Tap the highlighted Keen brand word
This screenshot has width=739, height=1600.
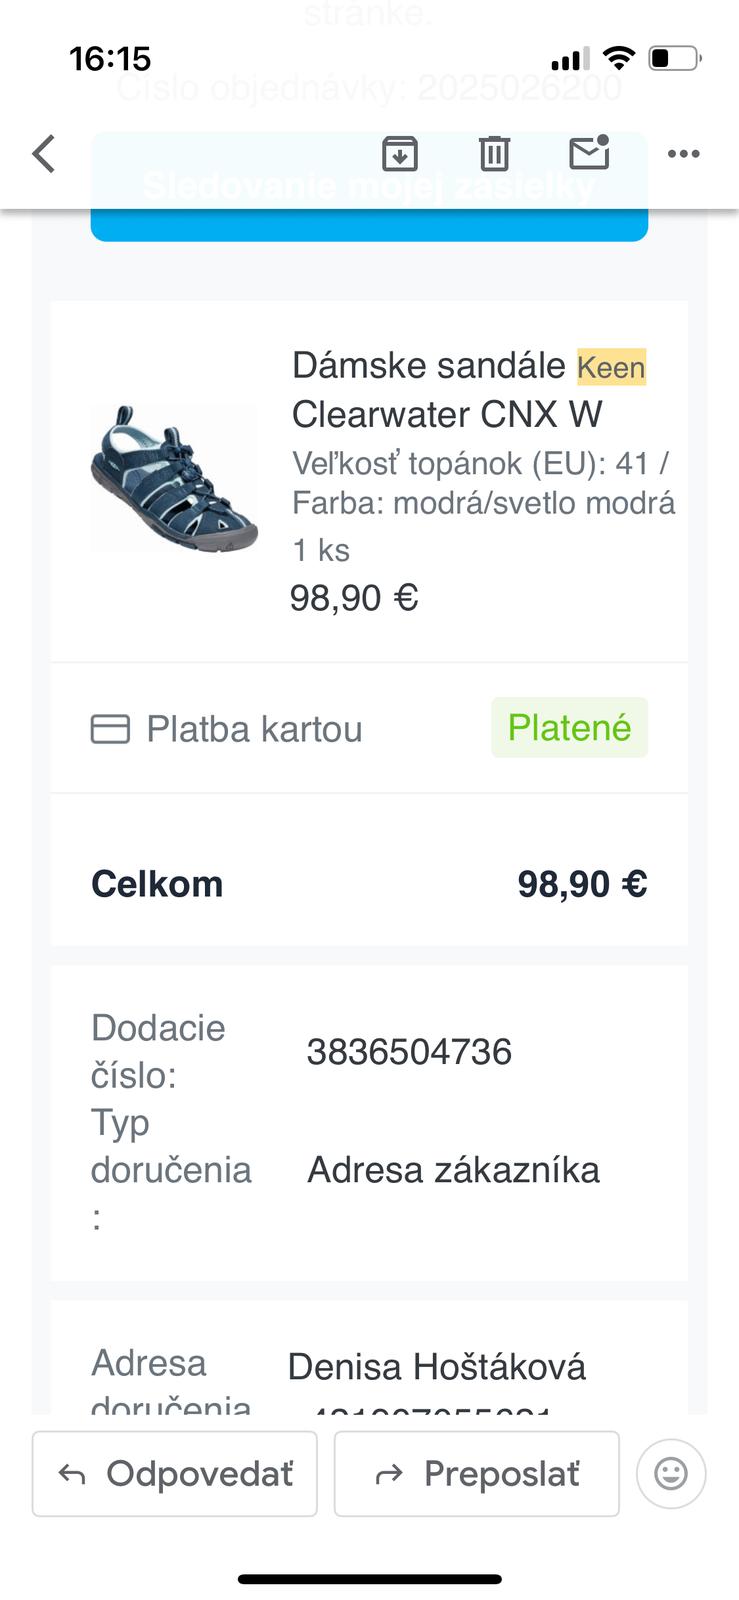[611, 367]
